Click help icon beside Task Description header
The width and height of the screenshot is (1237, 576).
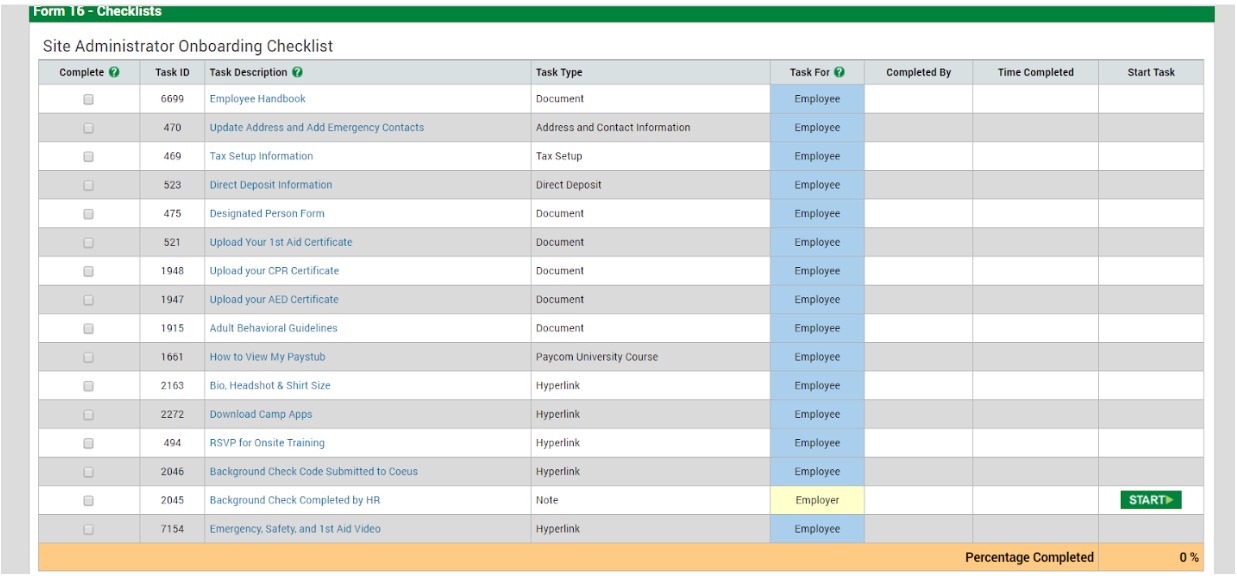tap(298, 72)
